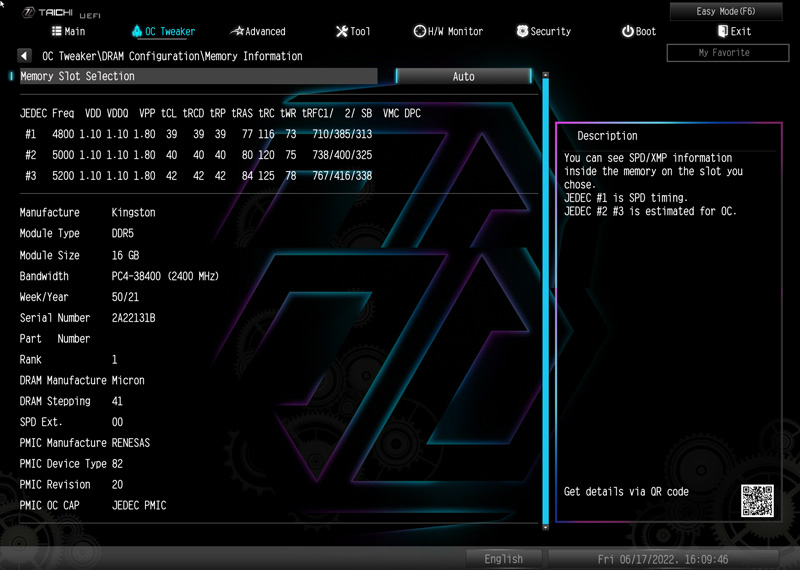Click JEDEC #3 frequency 5200
Image resolution: width=800 pixels, height=570 pixels.
[63, 176]
